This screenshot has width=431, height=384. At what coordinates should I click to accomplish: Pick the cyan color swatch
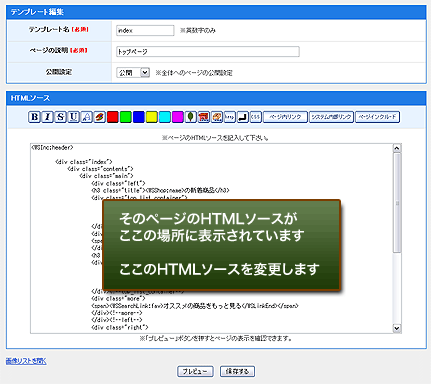click(164, 117)
